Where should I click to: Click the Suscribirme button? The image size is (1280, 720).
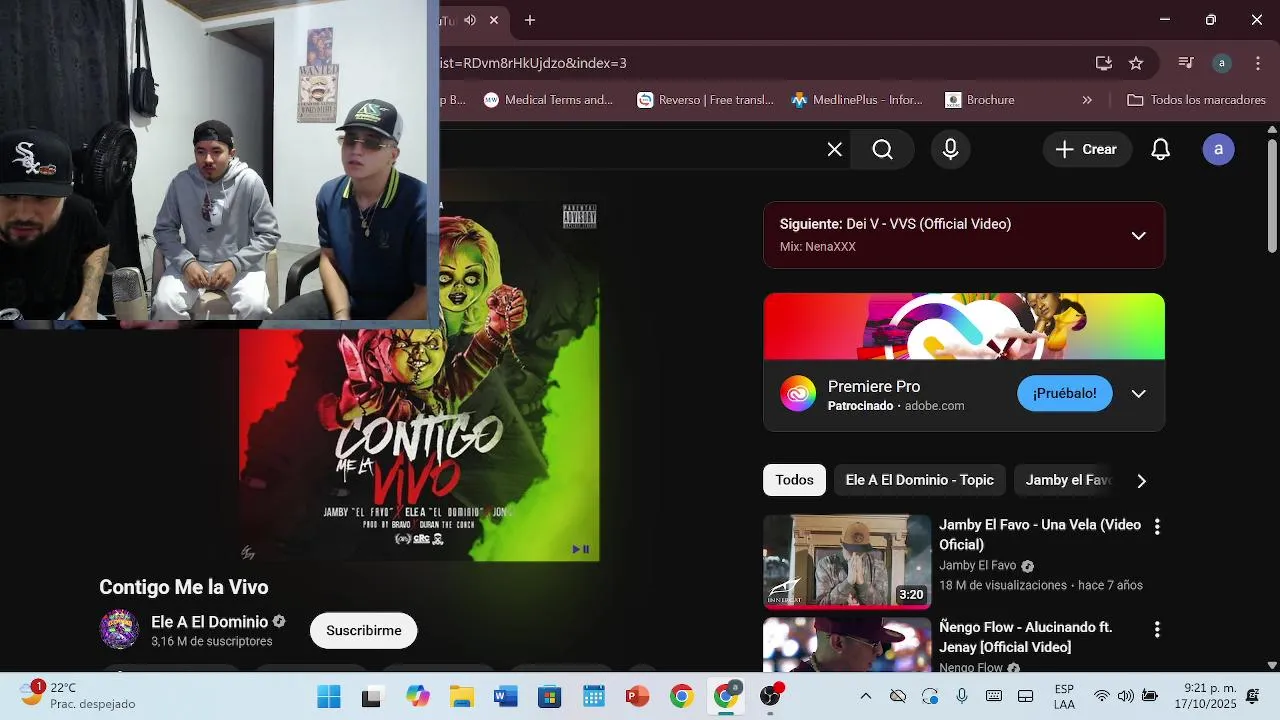click(x=363, y=630)
